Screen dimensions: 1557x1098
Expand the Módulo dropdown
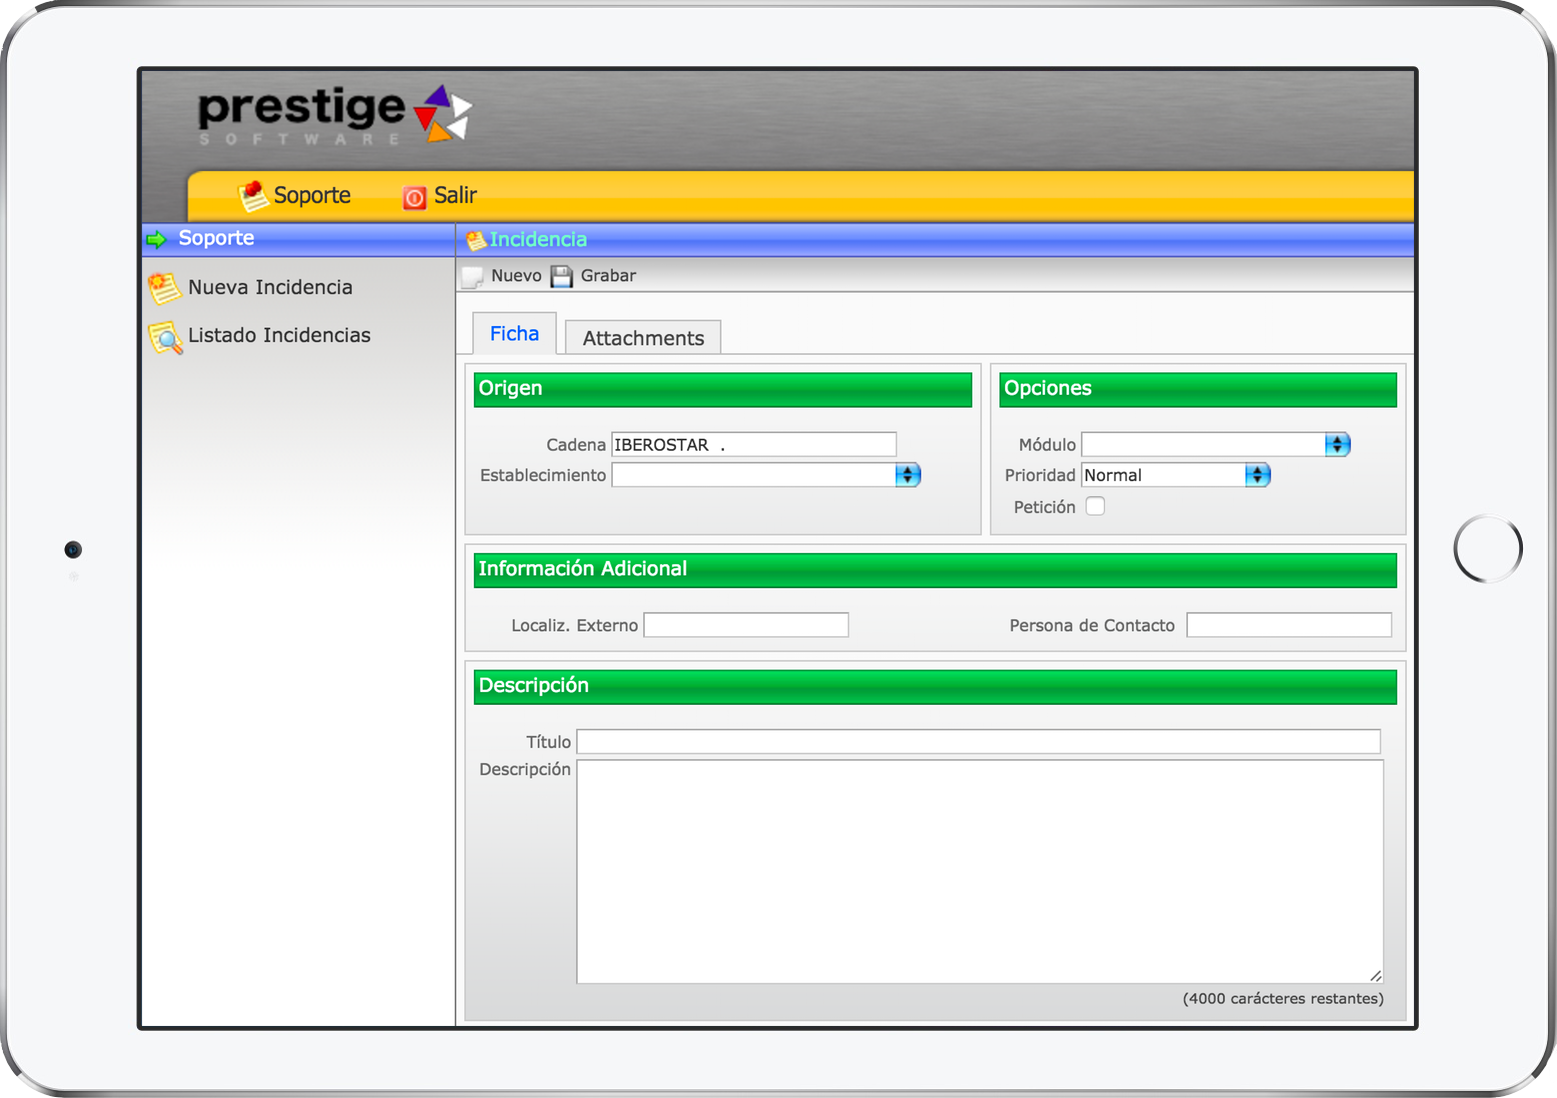(x=1216, y=444)
